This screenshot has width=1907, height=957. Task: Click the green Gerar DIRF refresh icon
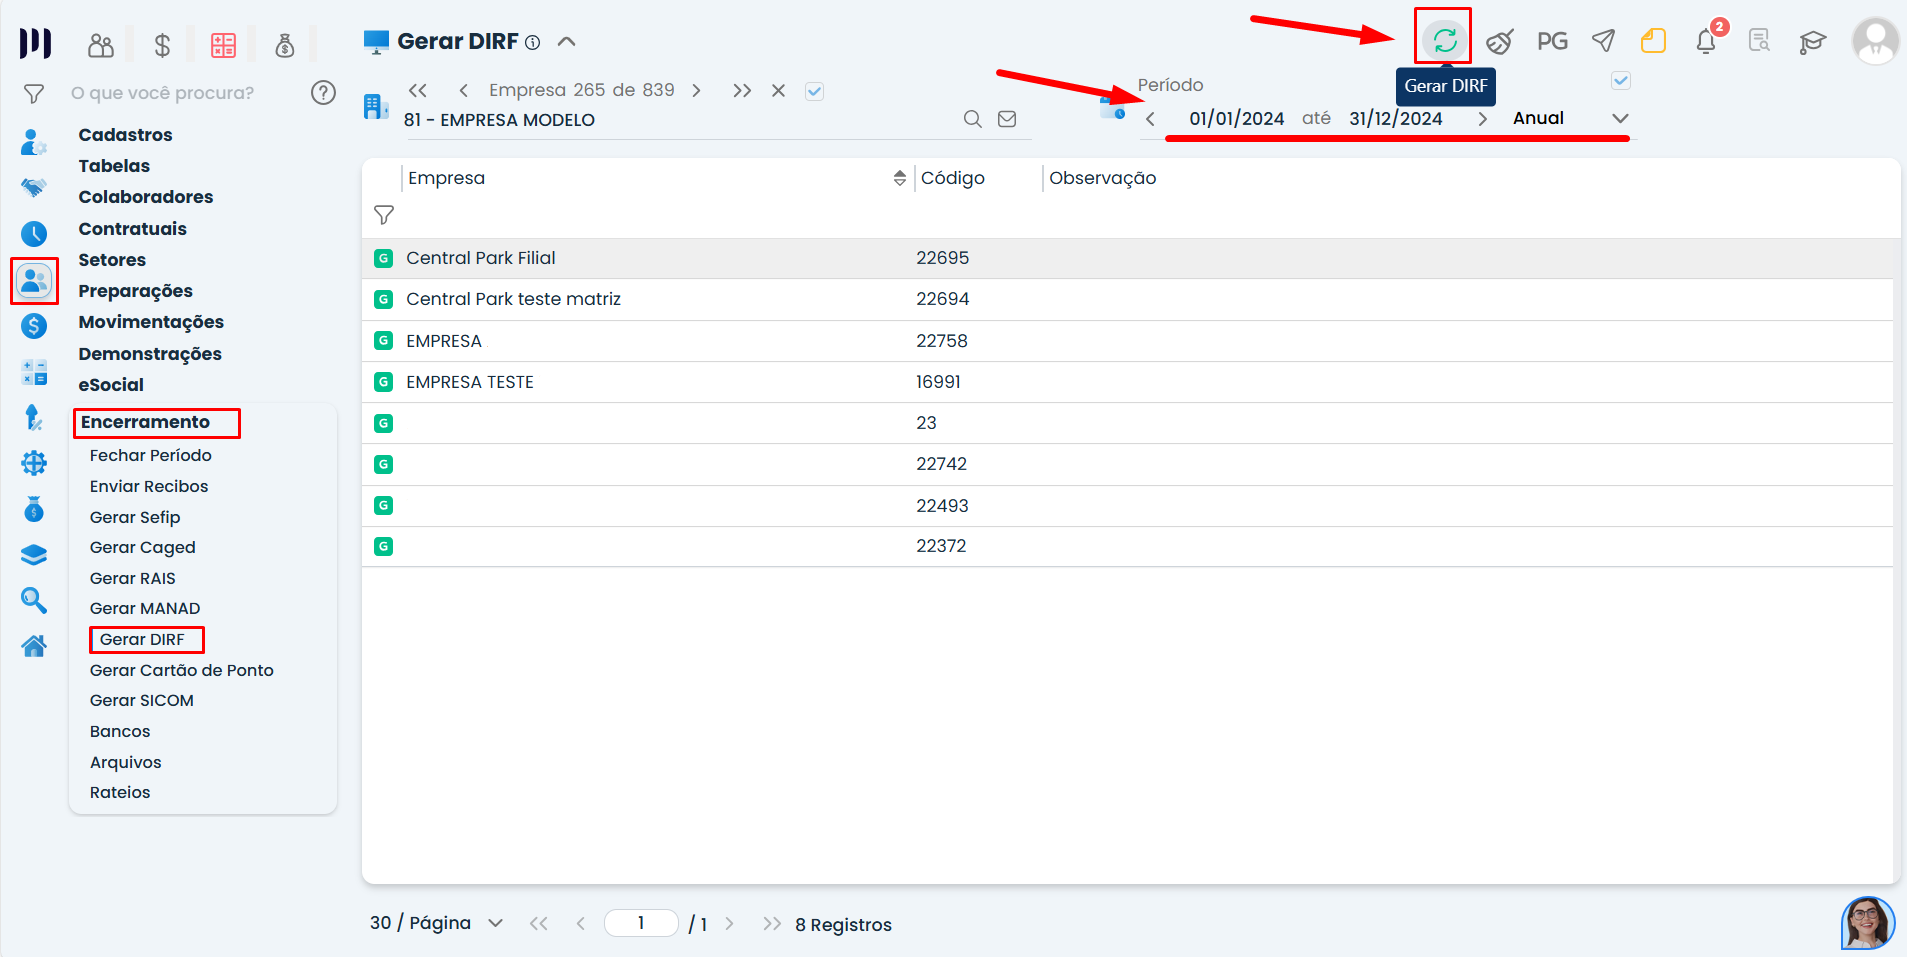click(1444, 41)
